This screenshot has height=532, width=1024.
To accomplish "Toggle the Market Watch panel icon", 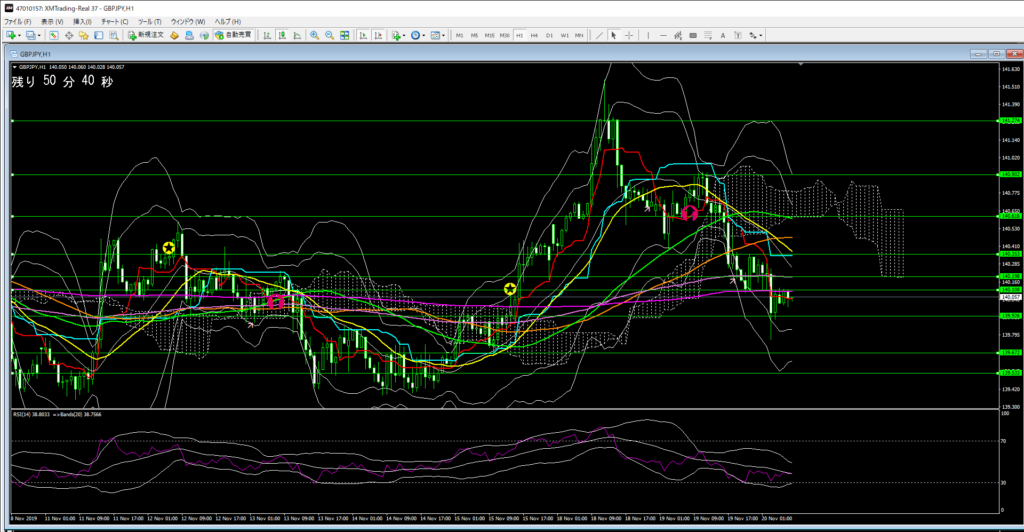I will pos(54,35).
